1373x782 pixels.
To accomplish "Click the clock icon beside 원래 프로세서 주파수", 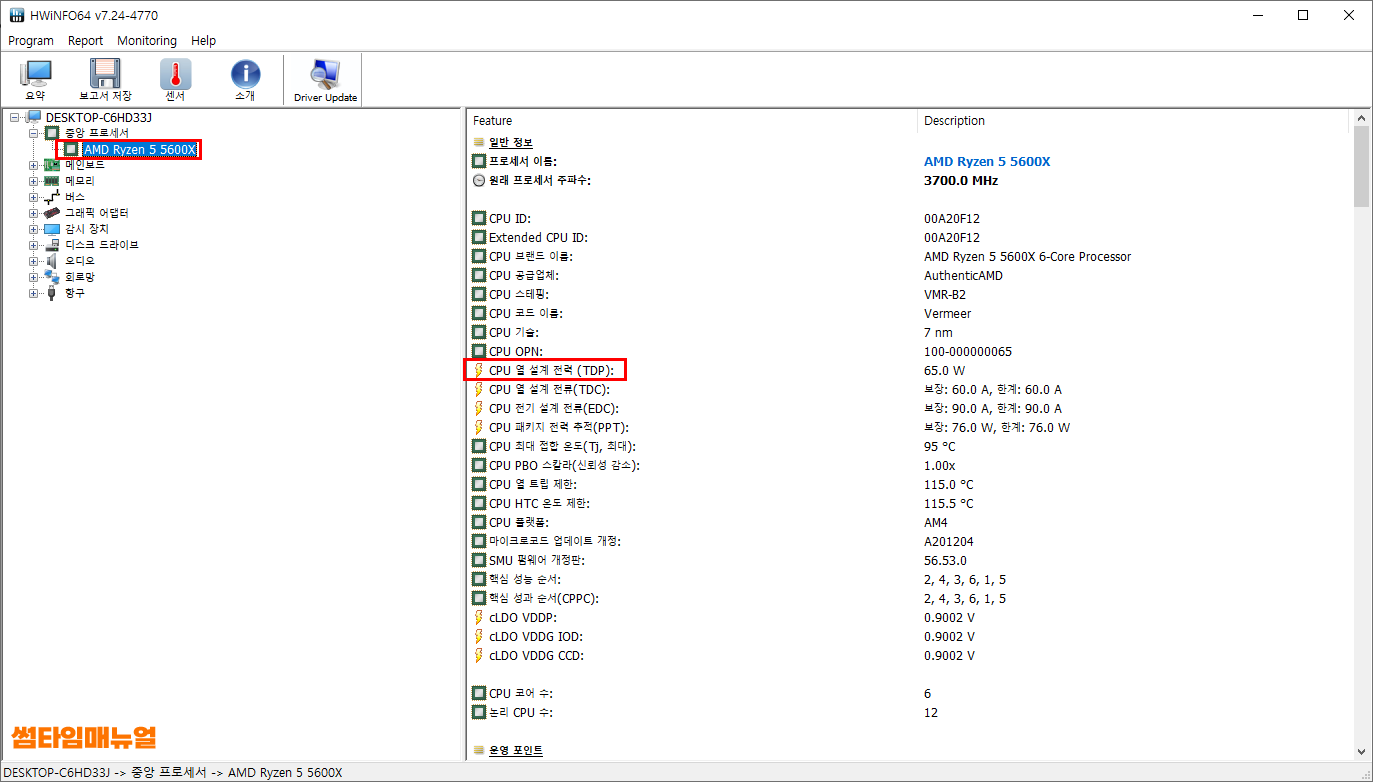I will pyautogui.click(x=479, y=180).
